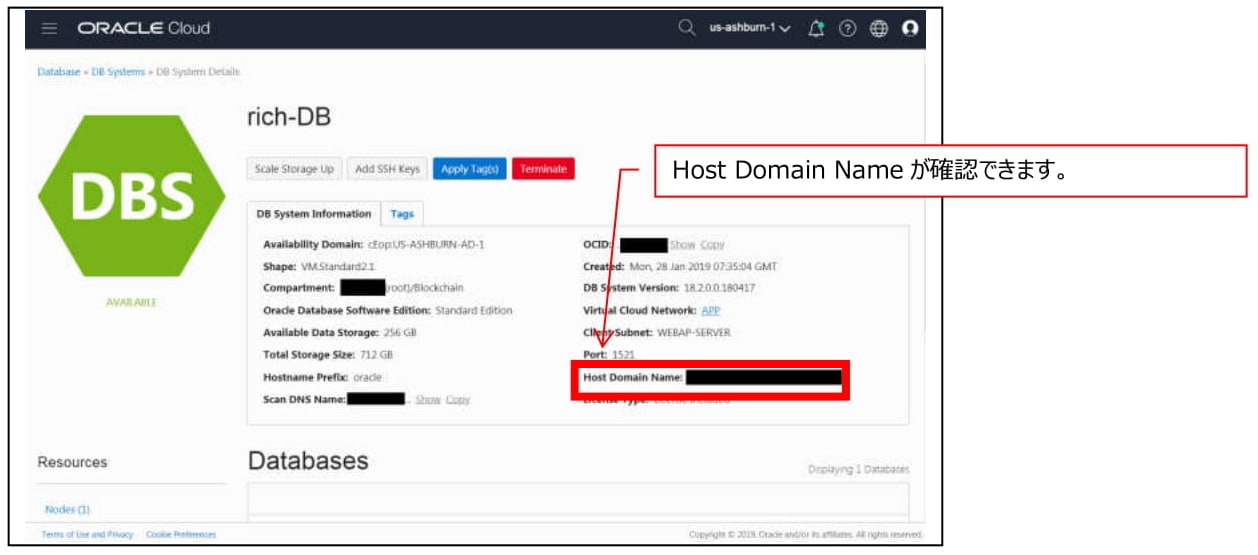Open the APP Virtual Cloud Network link

click(710, 311)
